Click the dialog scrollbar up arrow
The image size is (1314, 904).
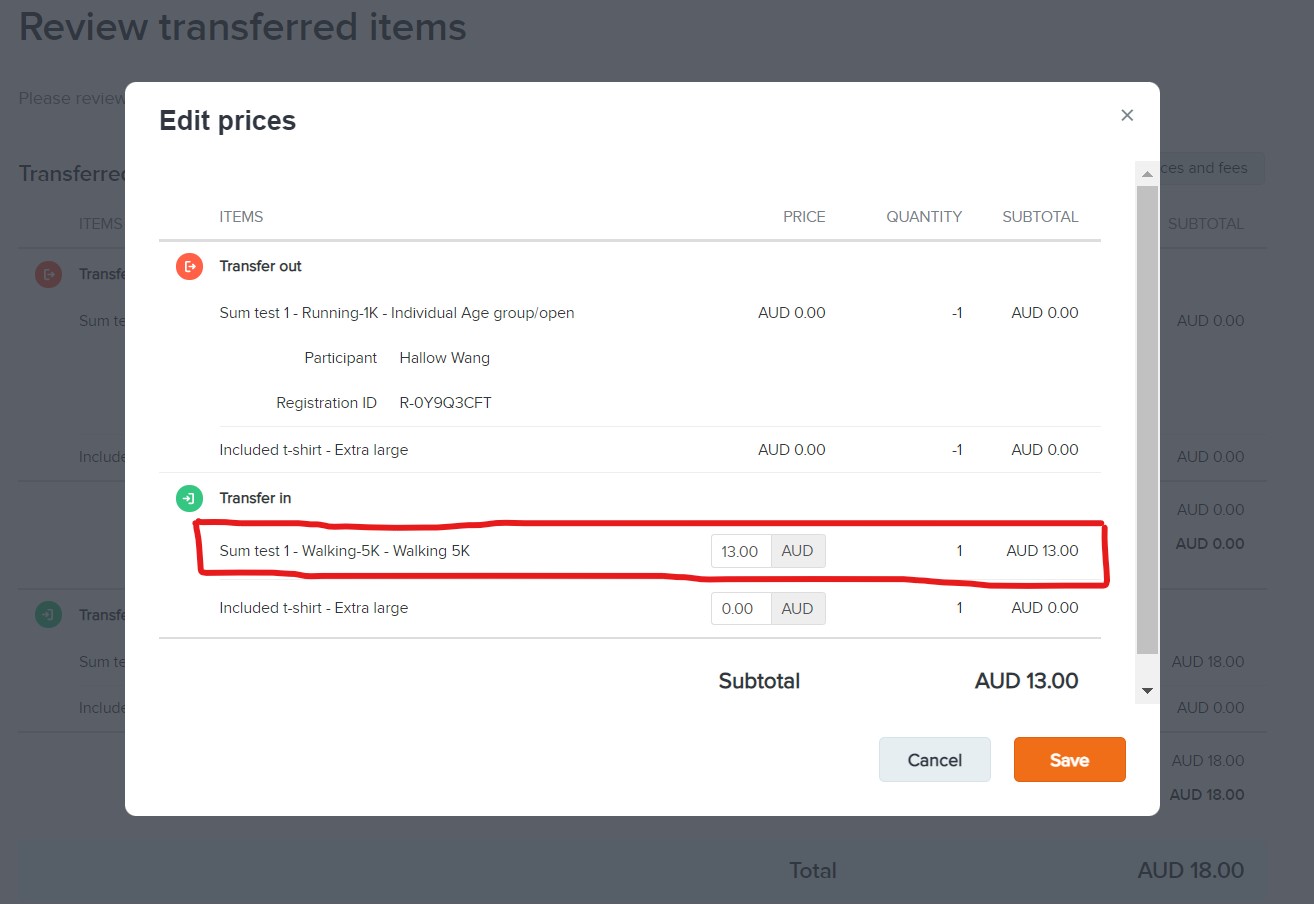coord(1147,173)
